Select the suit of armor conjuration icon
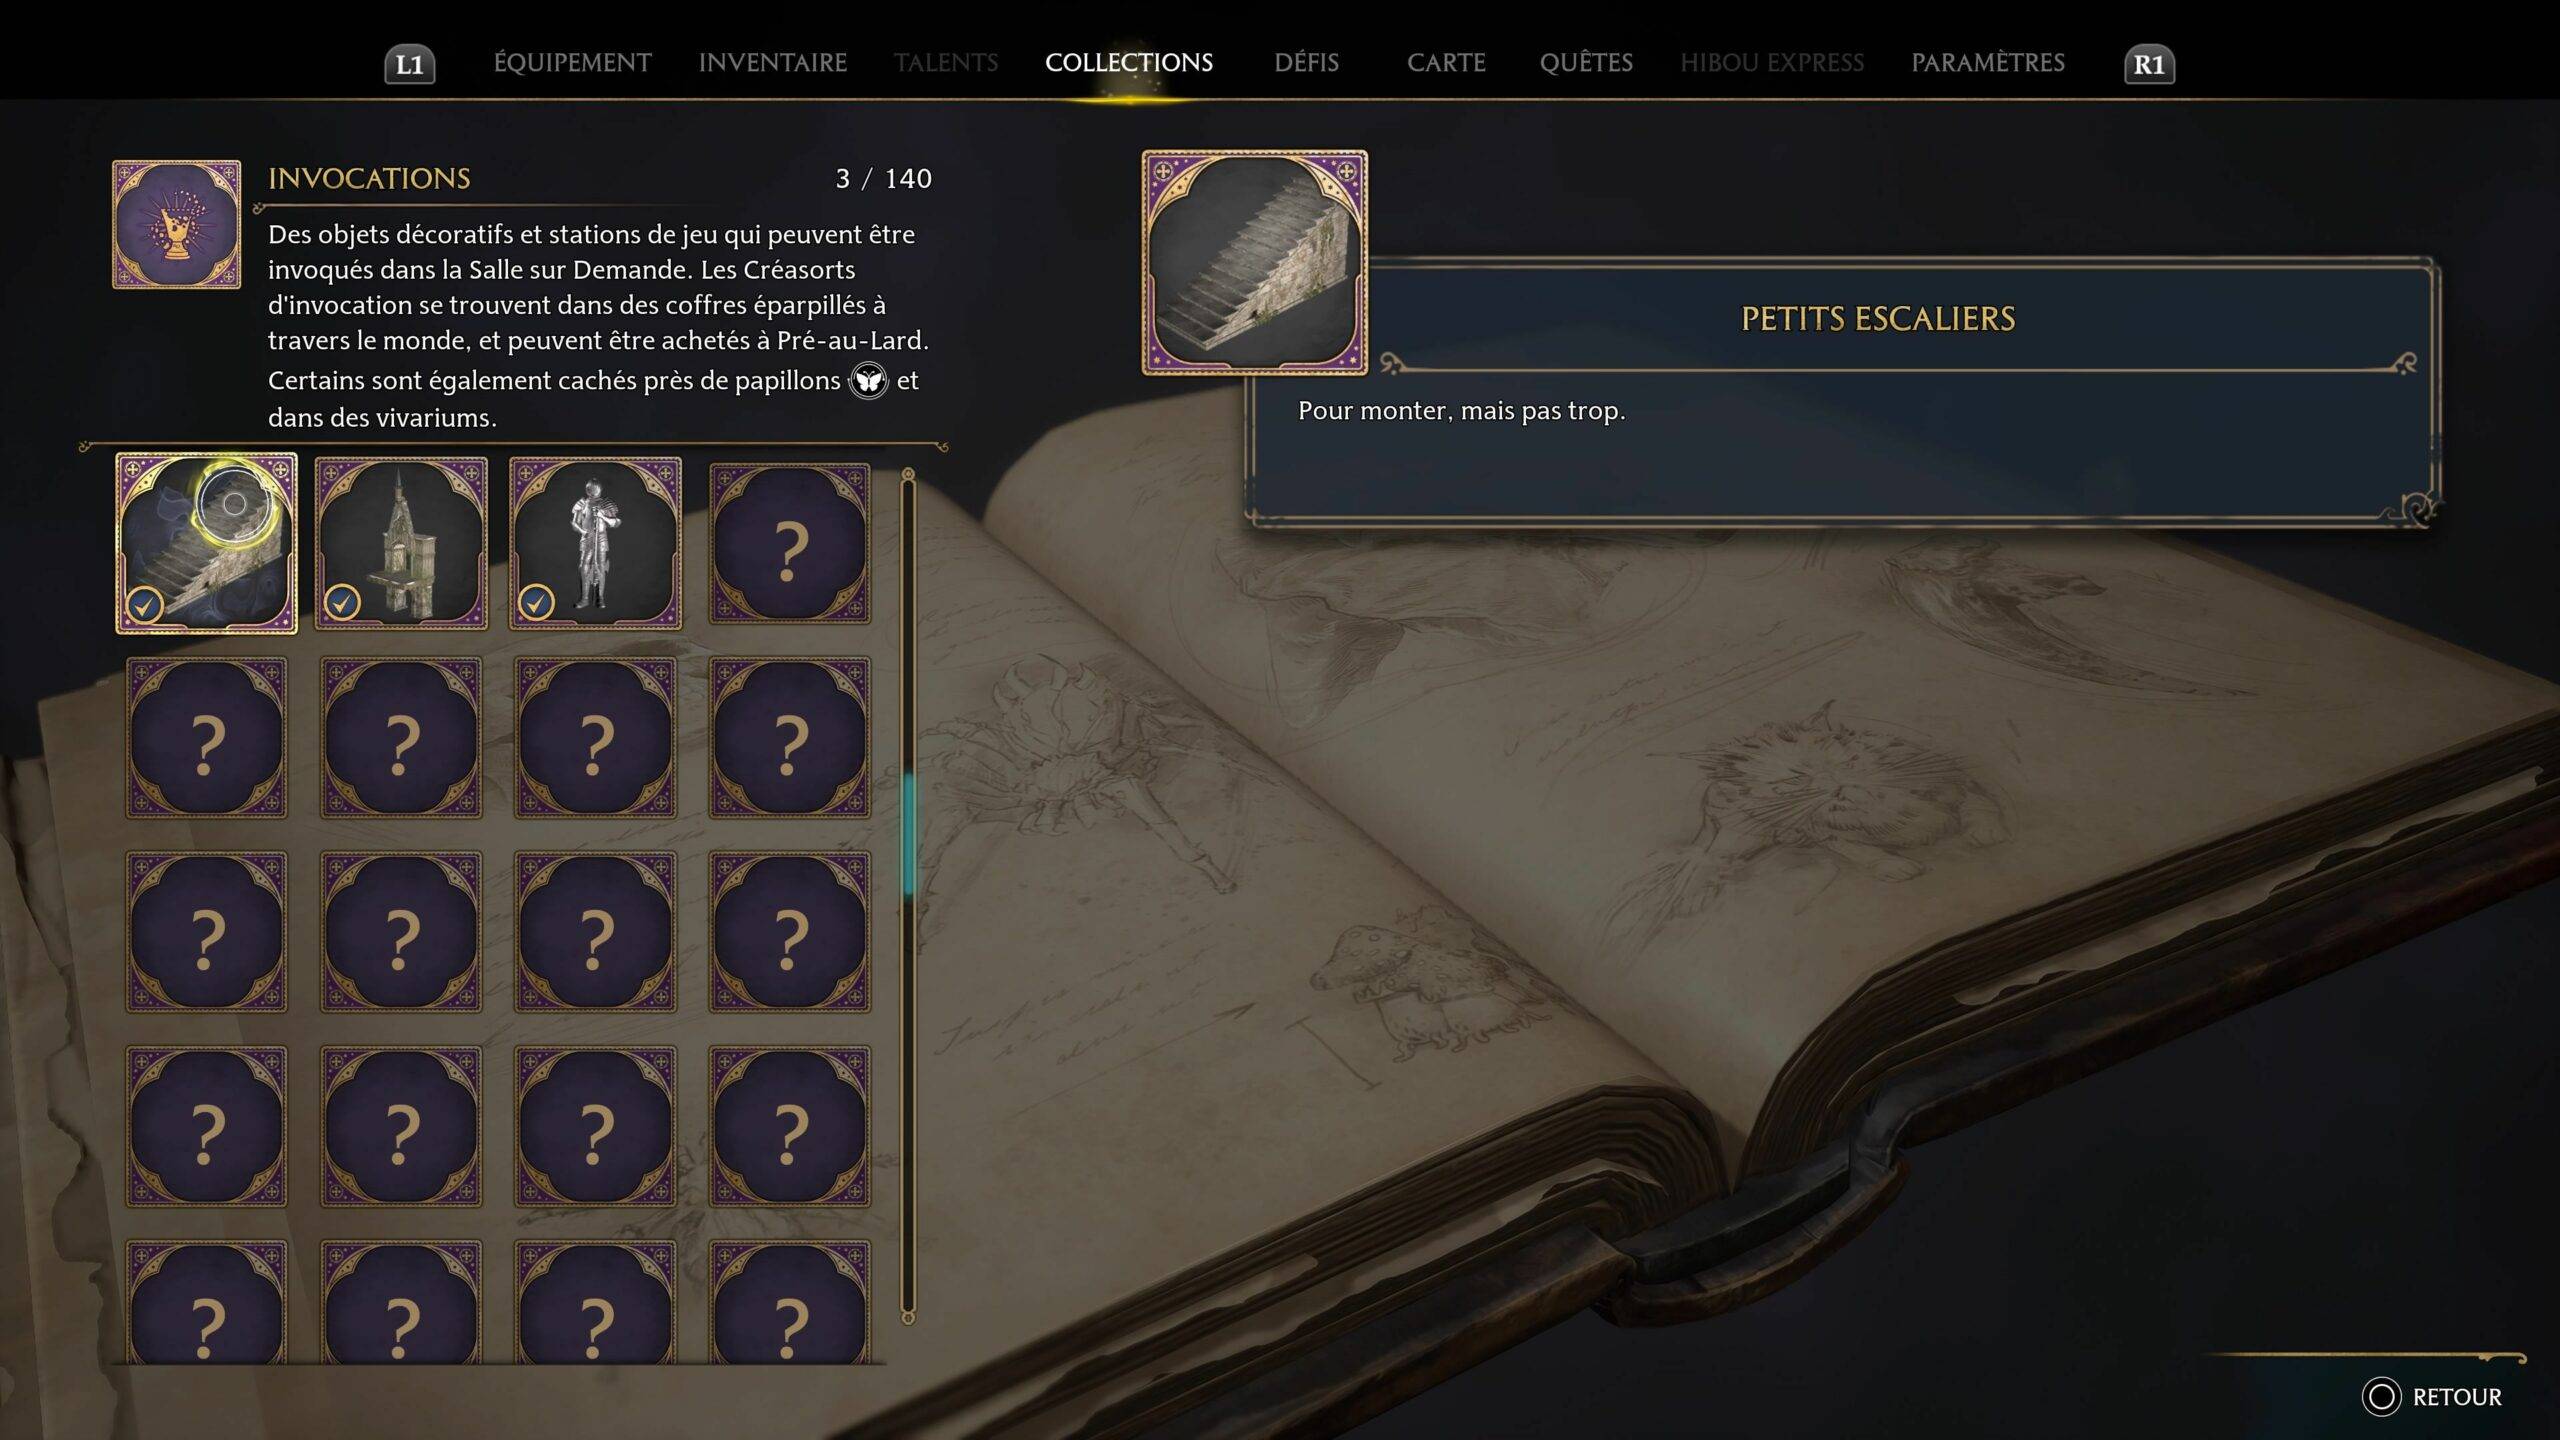 click(596, 543)
